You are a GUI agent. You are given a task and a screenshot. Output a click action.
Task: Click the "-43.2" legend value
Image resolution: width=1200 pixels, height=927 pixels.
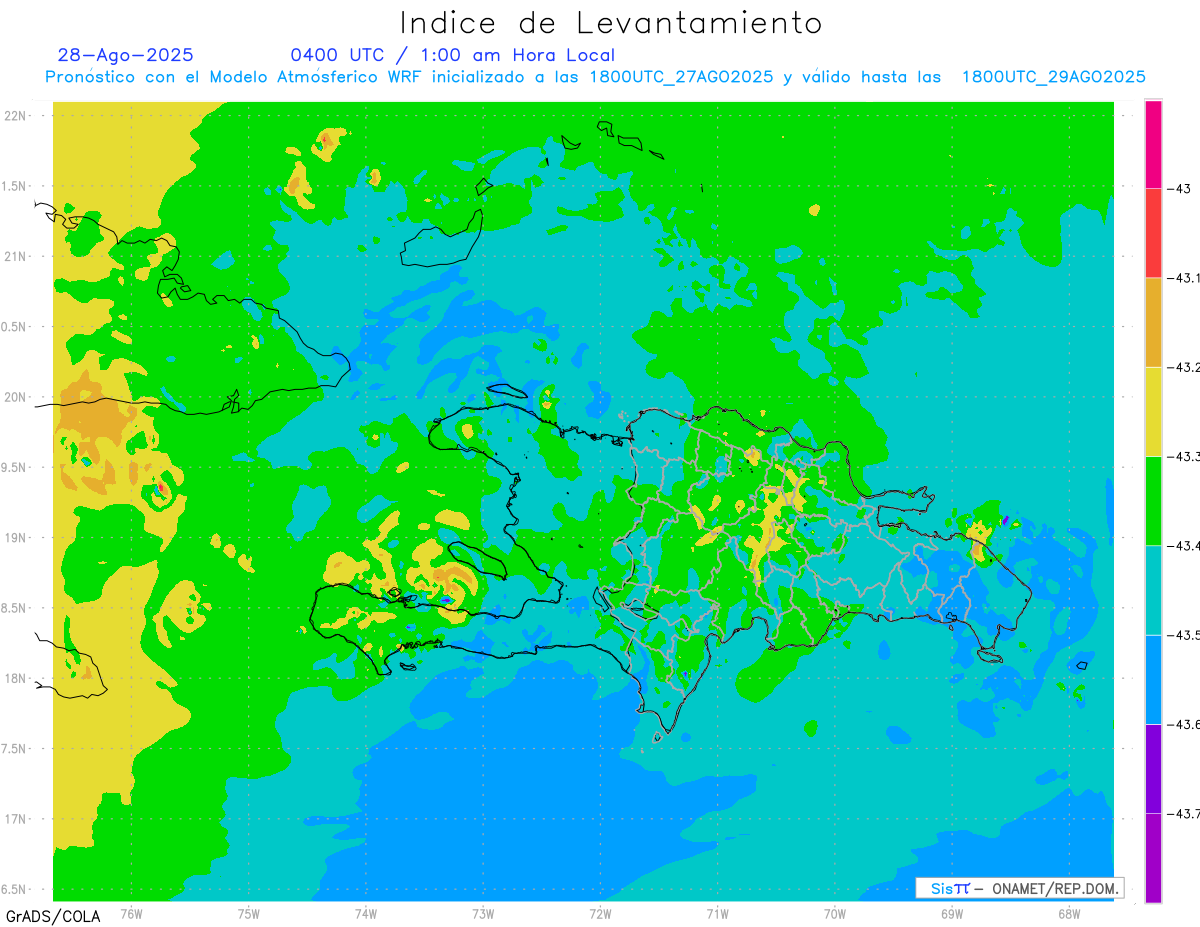(x=1183, y=367)
